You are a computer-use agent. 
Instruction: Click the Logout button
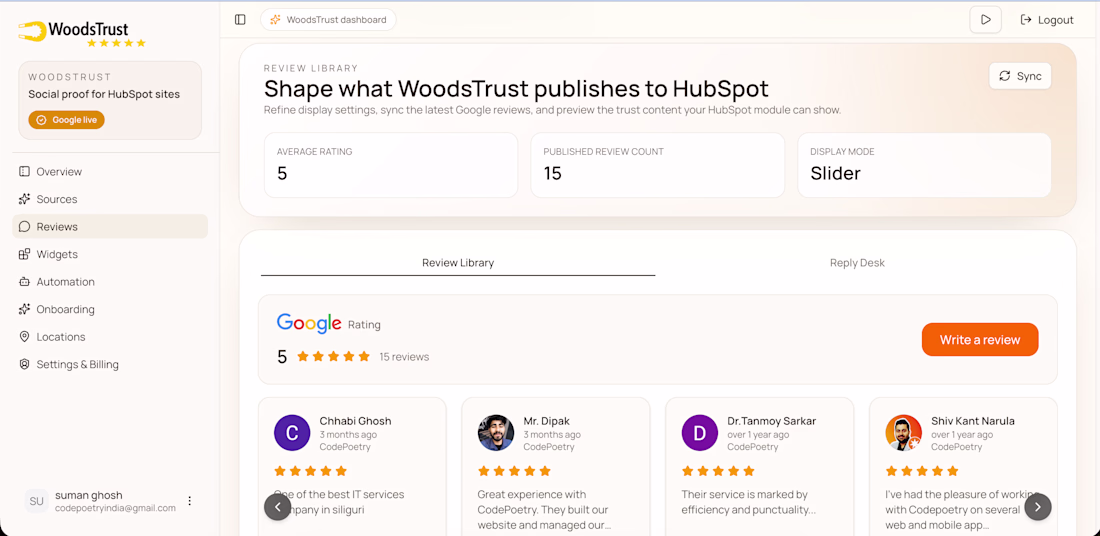pyautogui.click(x=1047, y=20)
